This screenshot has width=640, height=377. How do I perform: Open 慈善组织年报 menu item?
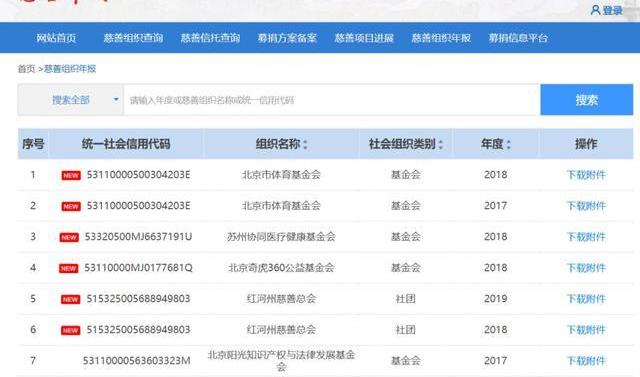point(441,38)
